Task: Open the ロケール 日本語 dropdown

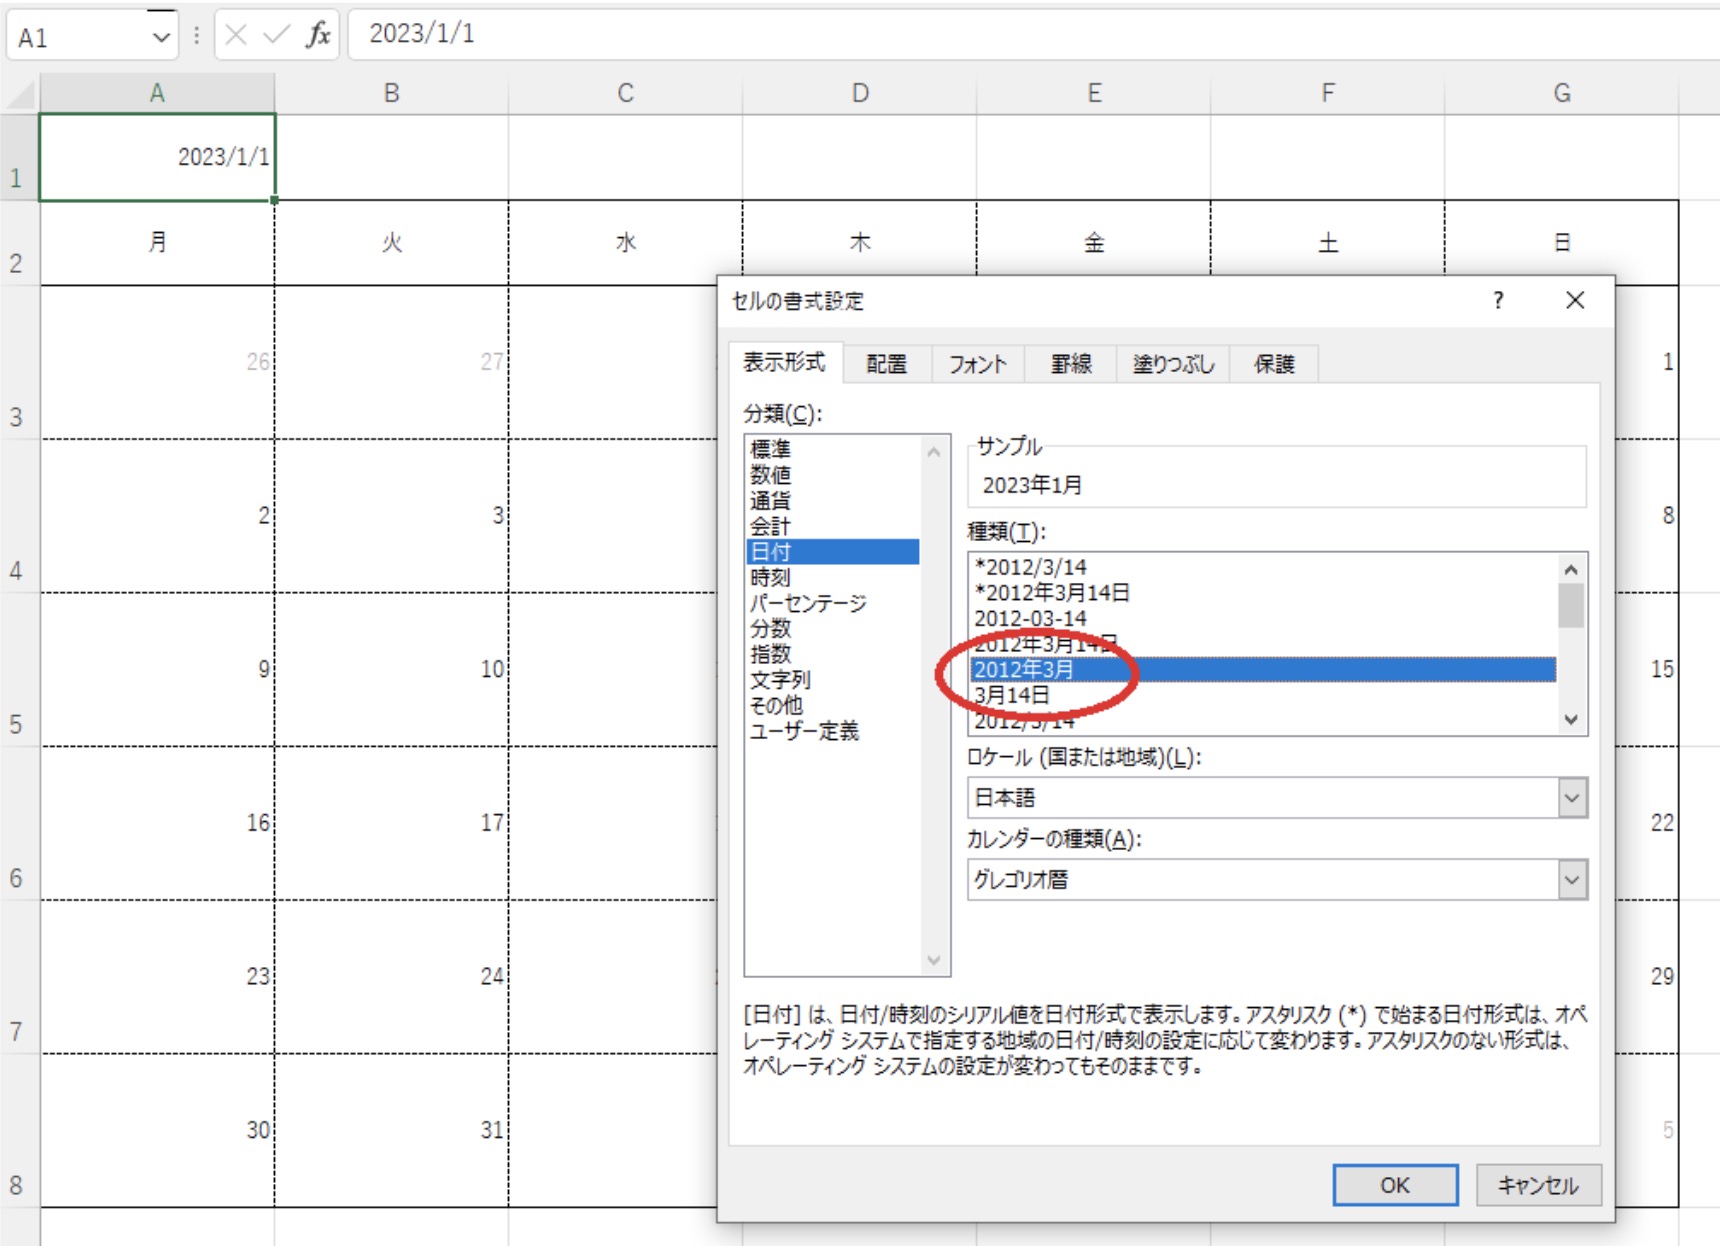Action: [x=1572, y=798]
